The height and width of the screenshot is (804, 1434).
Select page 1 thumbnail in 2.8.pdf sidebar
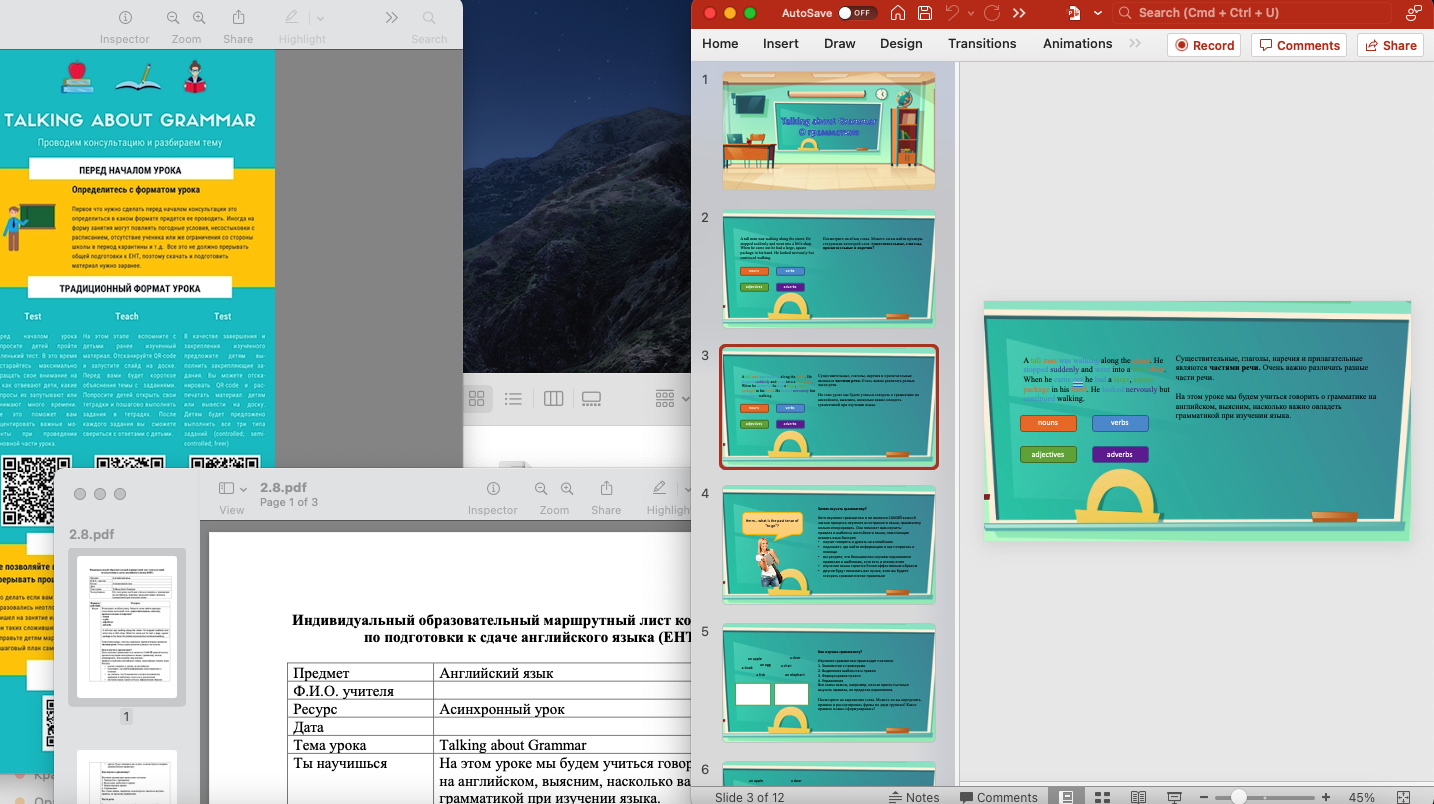pos(127,627)
